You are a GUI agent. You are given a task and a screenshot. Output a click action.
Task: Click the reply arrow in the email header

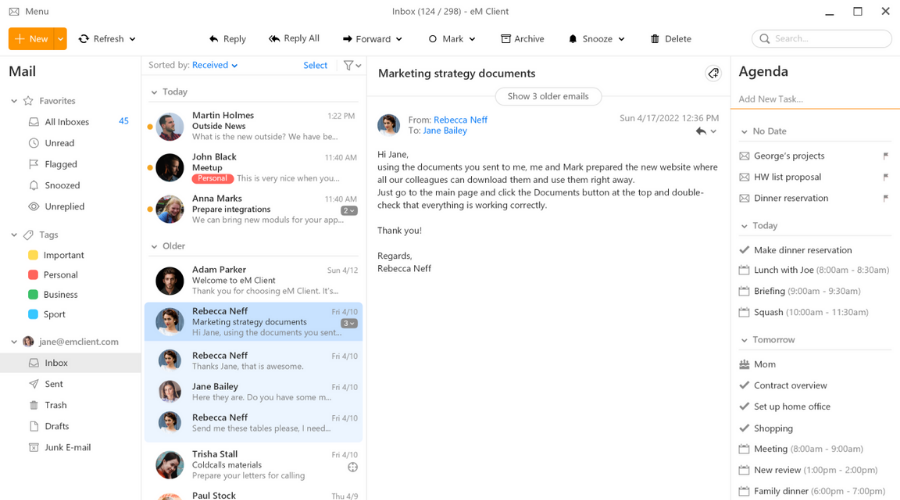tap(701, 131)
